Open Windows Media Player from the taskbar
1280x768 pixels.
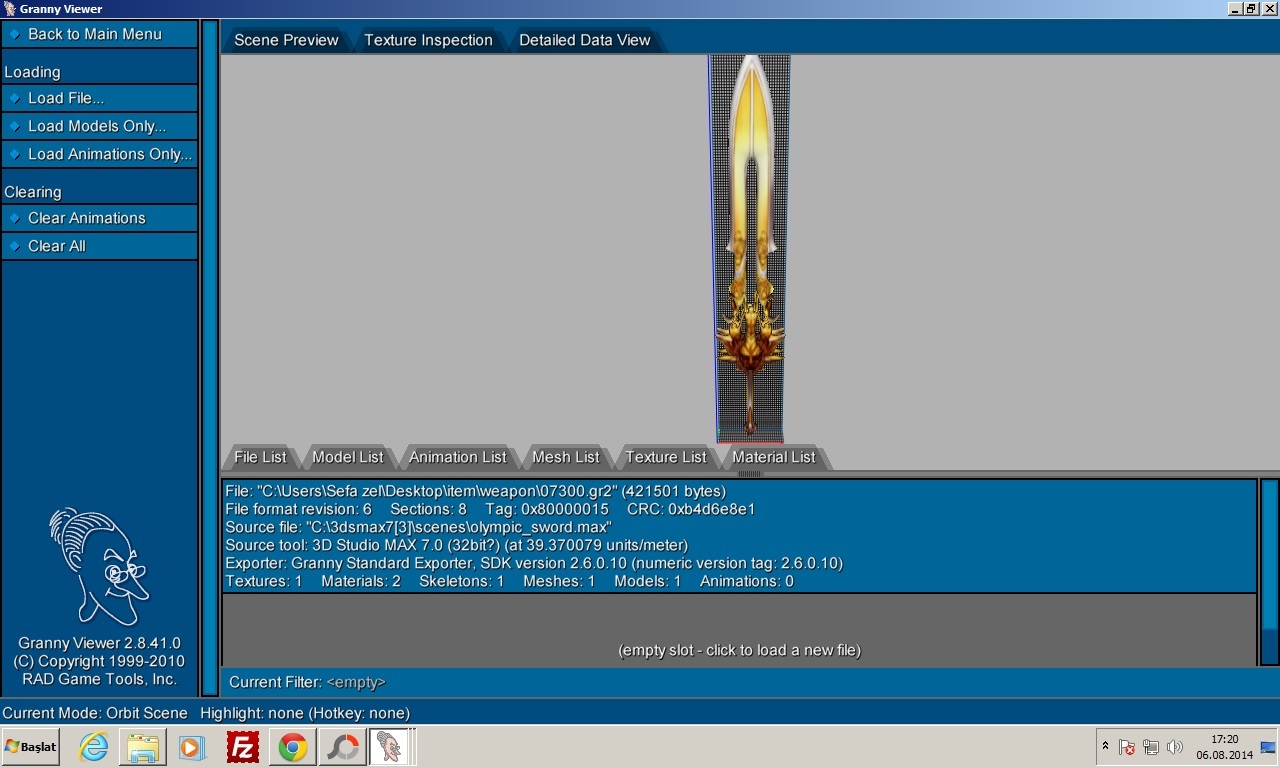click(192, 747)
